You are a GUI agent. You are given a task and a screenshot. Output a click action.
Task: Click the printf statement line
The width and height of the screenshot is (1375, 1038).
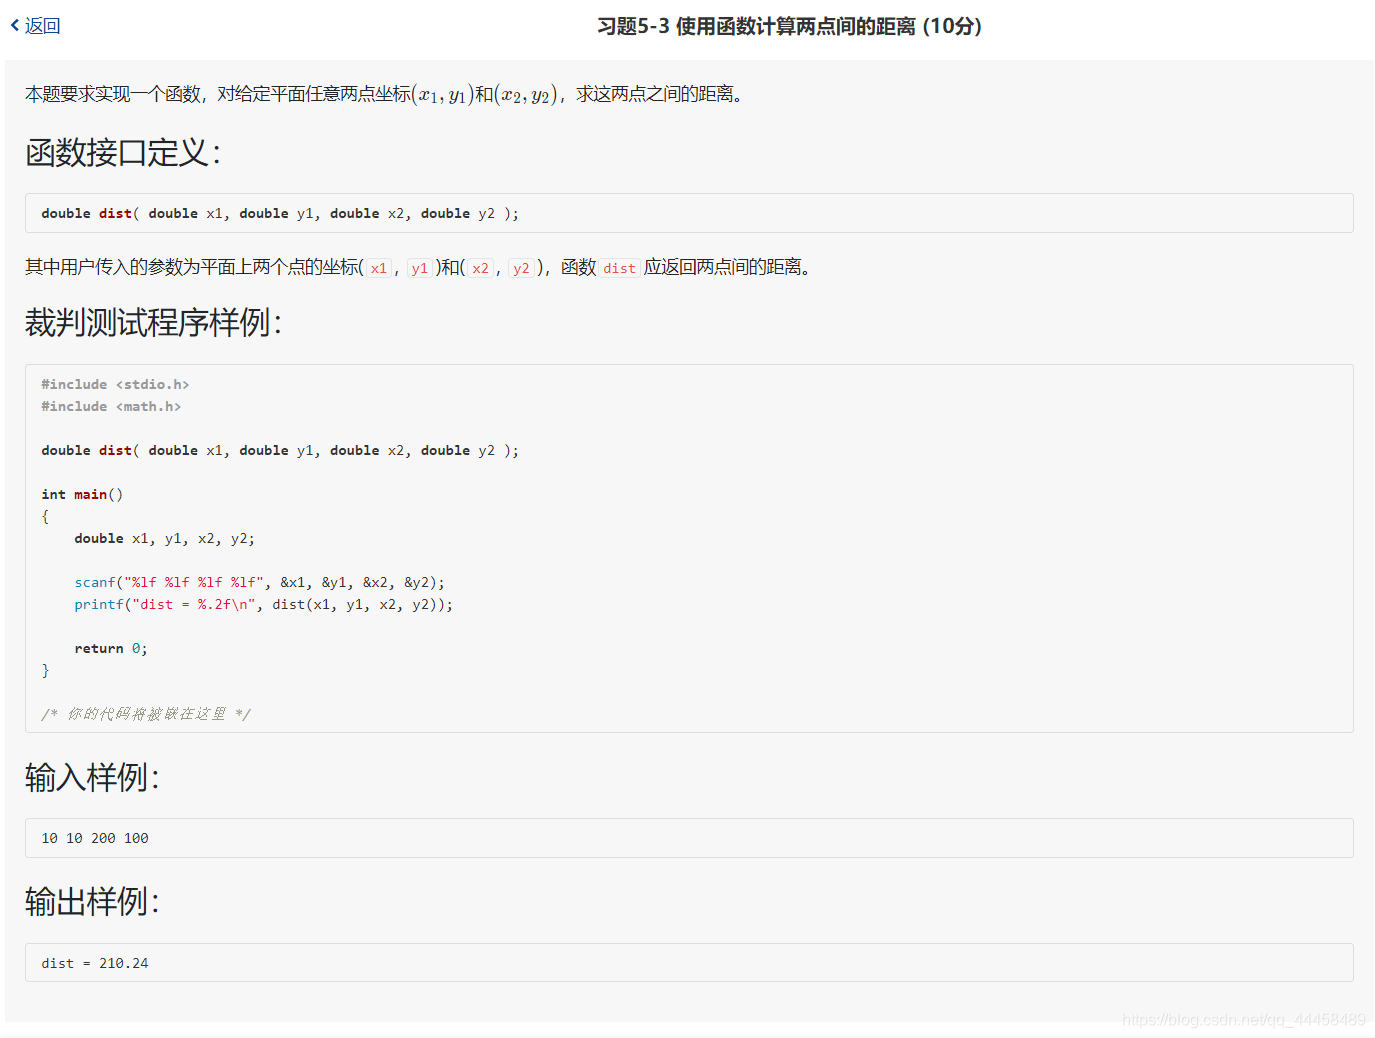[x=263, y=604]
